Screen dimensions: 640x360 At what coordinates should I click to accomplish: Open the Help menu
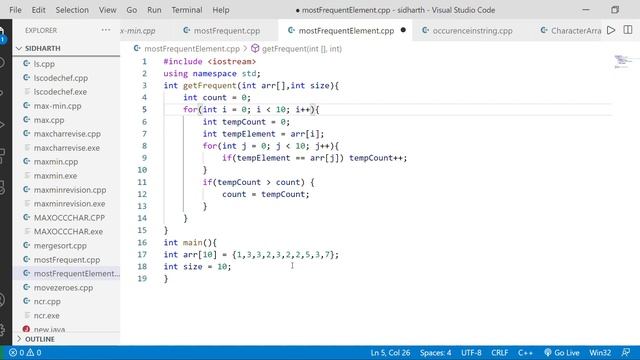click(x=220, y=10)
